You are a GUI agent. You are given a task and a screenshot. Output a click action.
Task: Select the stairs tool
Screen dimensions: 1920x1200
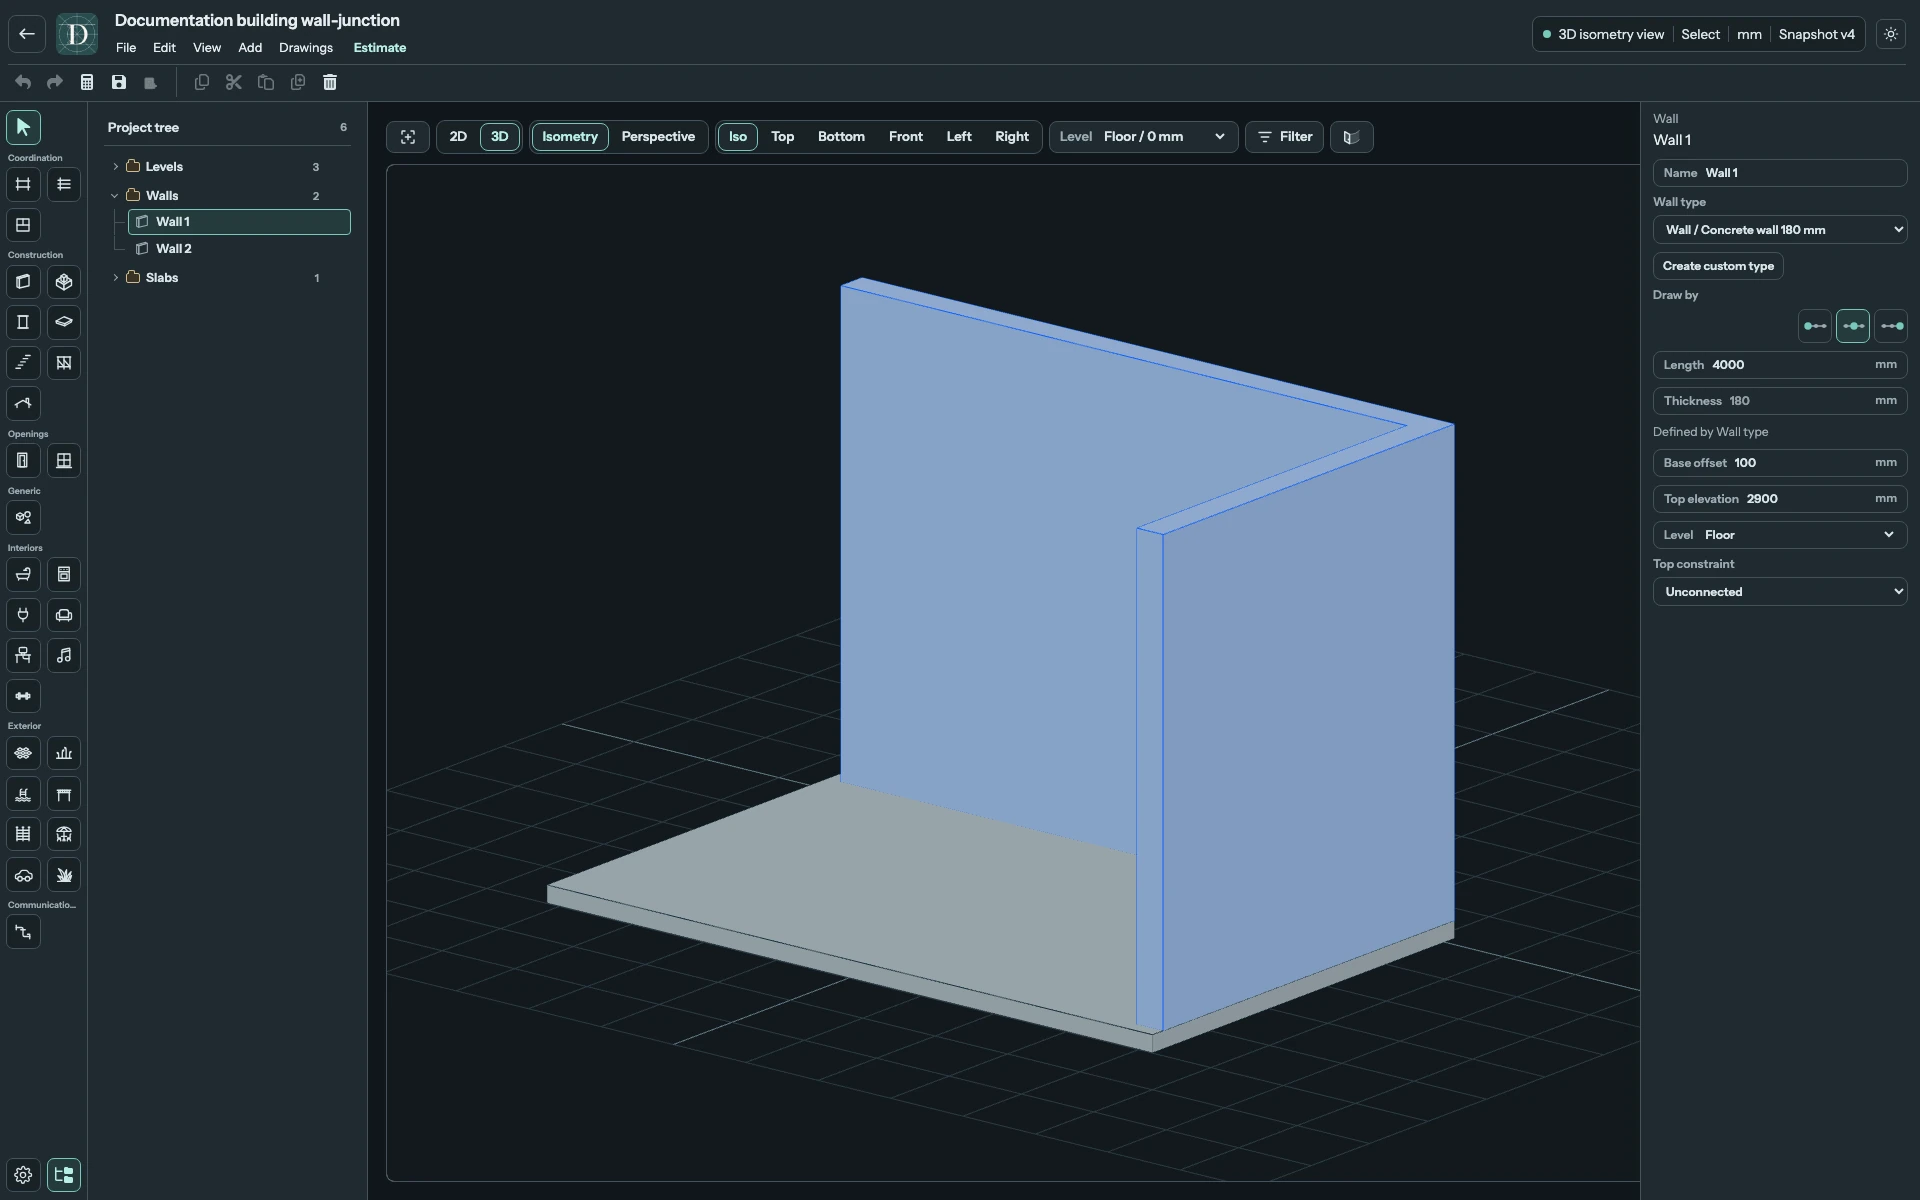23,363
